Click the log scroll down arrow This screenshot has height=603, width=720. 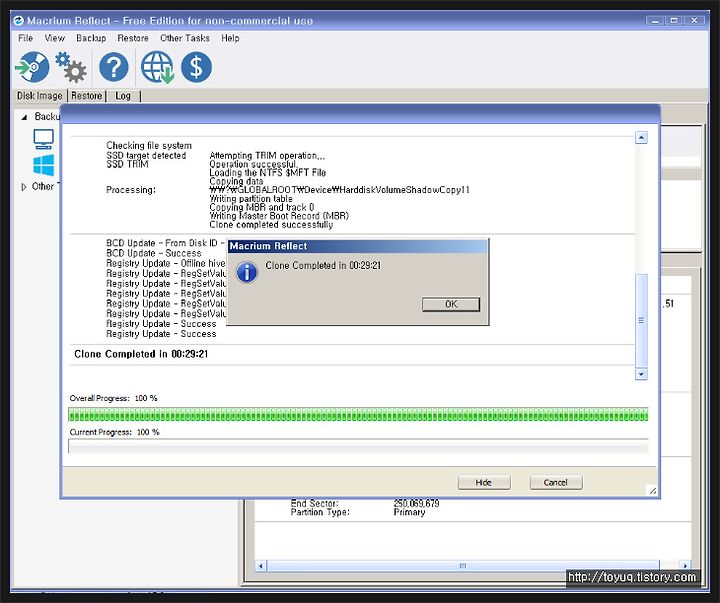pos(641,374)
